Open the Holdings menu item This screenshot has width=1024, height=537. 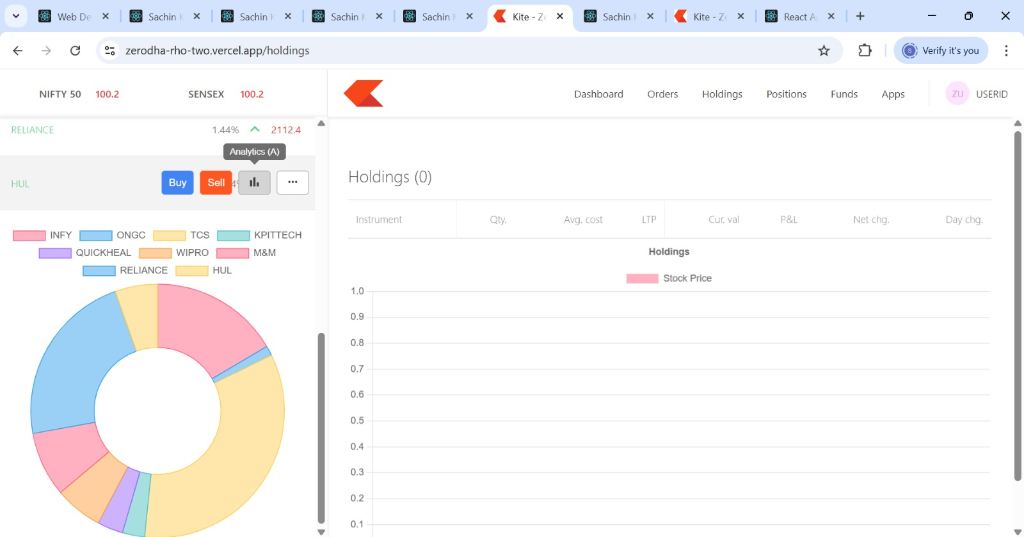pos(722,94)
